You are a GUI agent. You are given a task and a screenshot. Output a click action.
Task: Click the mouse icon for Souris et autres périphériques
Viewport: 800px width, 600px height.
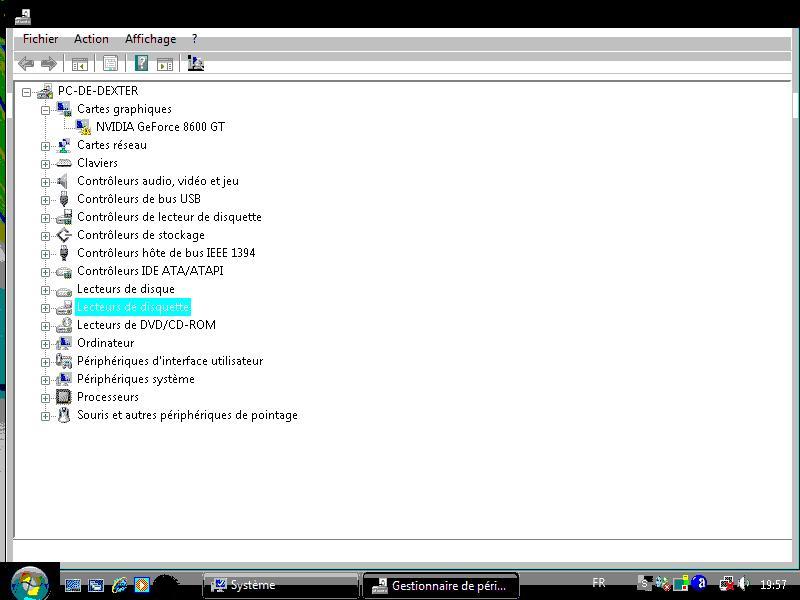click(x=64, y=415)
